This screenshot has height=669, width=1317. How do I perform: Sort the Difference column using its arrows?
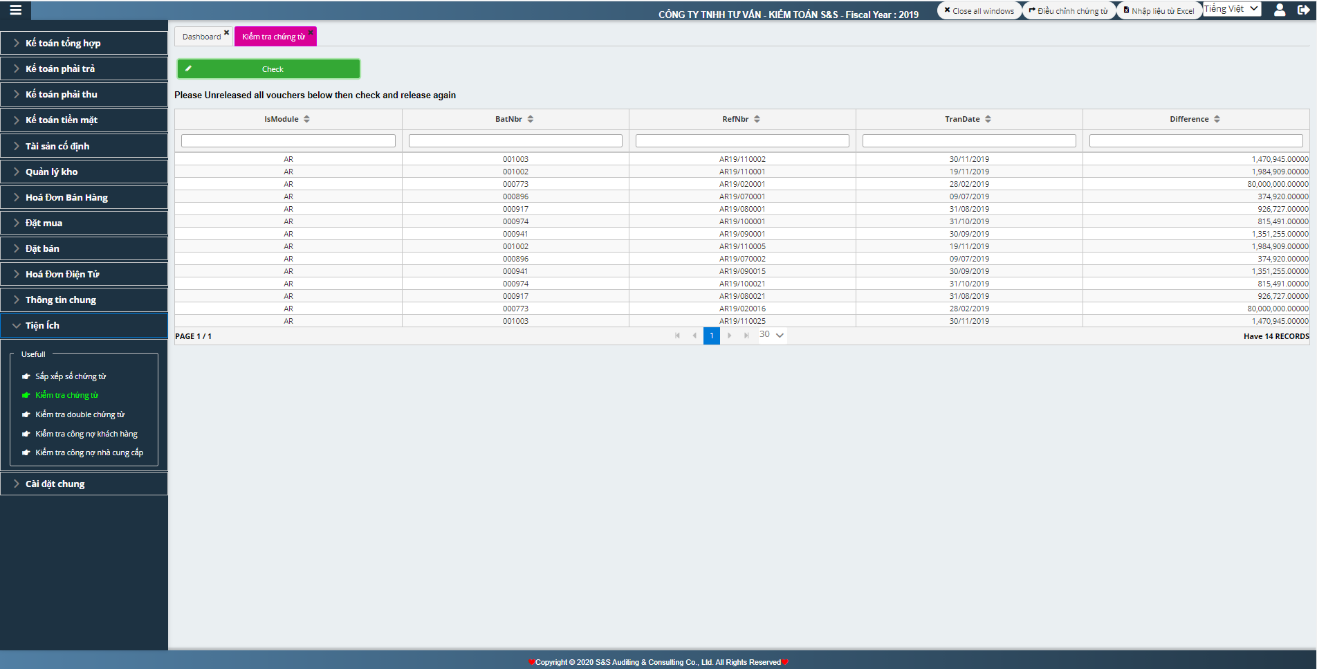pos(1216,119)
